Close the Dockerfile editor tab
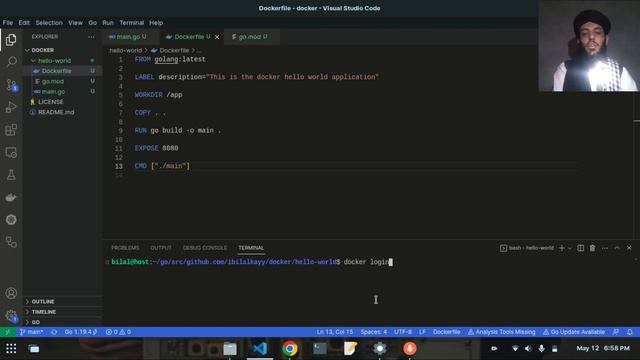Screen dimensions: 640x360 [217, 37]
